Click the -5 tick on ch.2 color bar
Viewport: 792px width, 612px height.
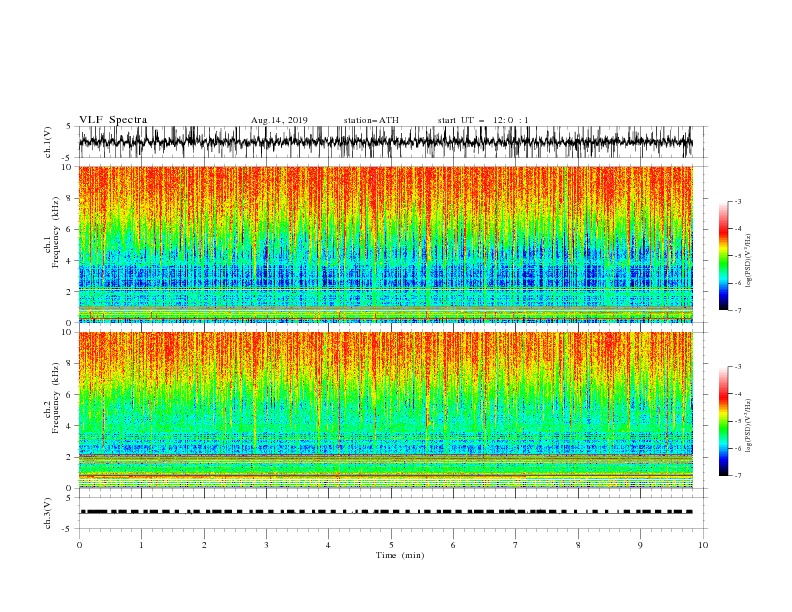737,421
